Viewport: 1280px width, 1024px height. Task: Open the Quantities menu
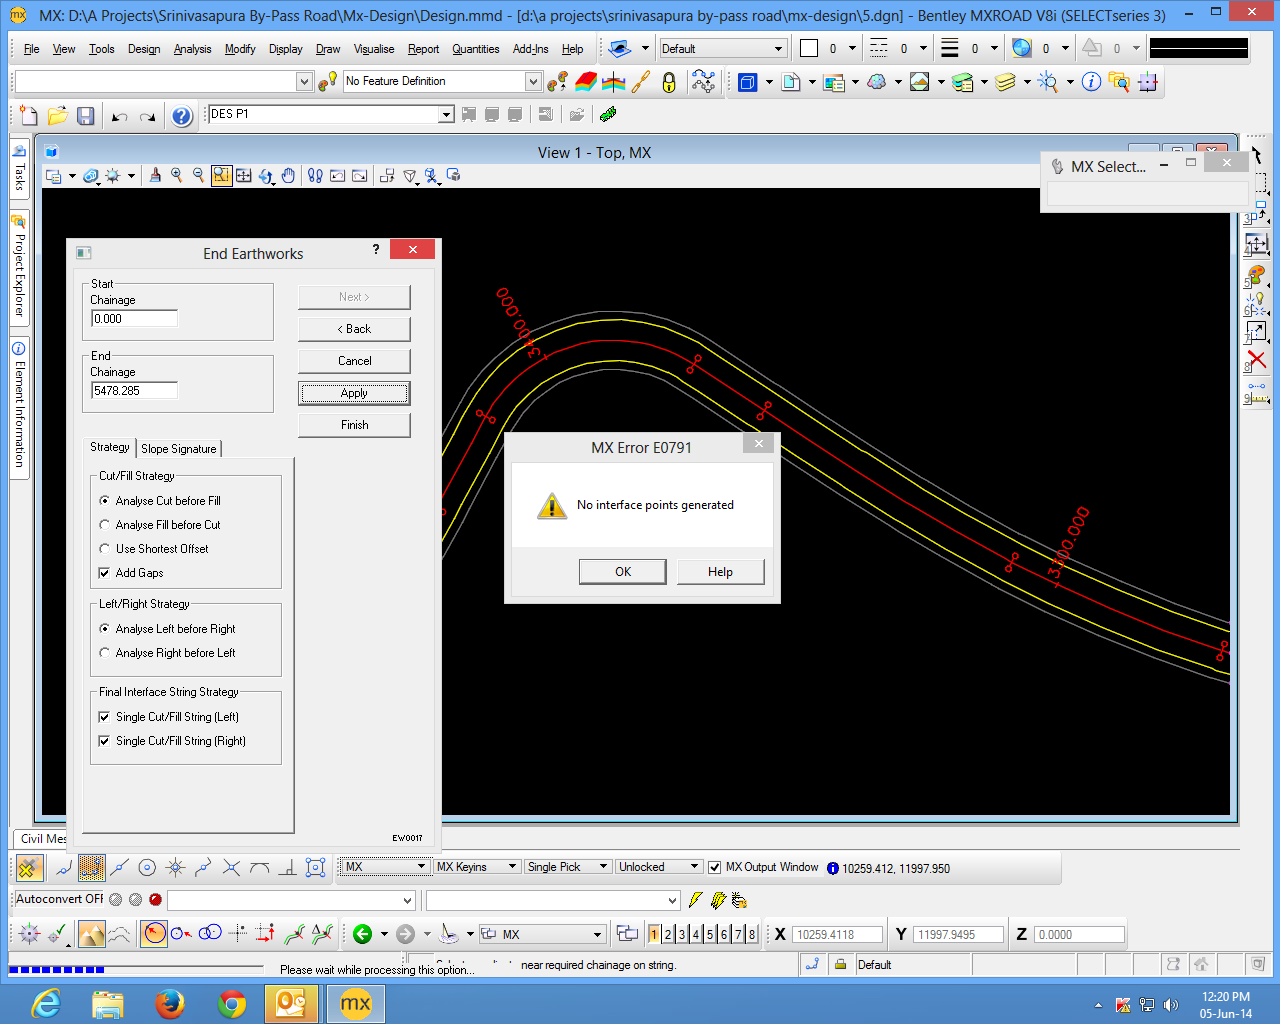[x=475, y=49]
